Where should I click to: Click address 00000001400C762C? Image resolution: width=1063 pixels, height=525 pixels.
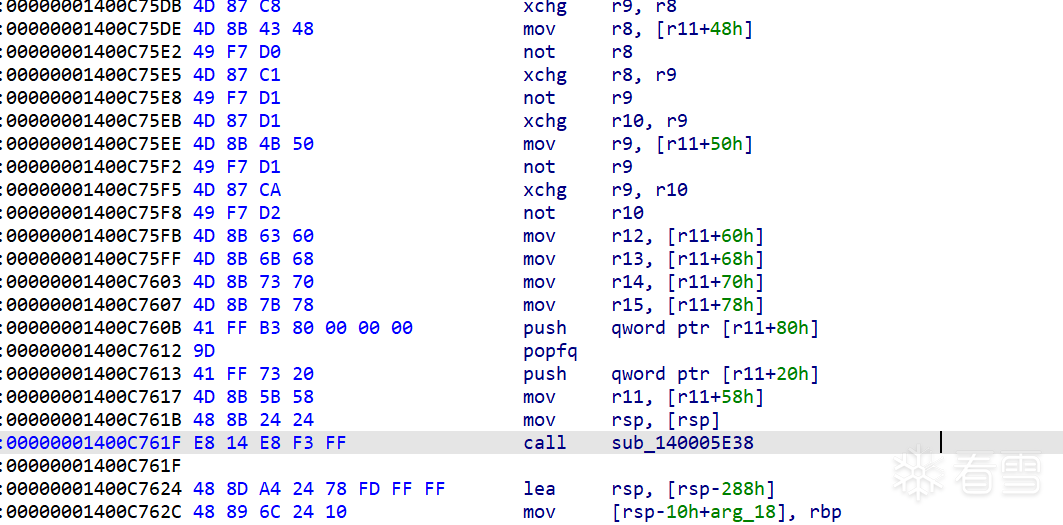[94, 511]
